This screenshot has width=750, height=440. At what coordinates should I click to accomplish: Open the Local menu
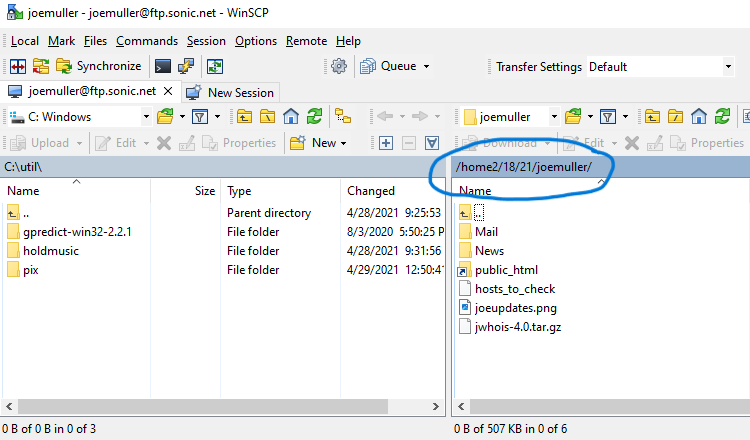click(x=24, y=41)
